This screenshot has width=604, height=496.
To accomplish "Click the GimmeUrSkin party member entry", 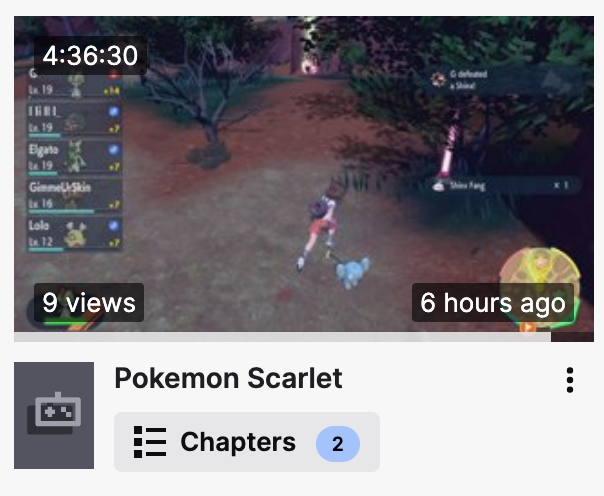I will tap(75, 196).
